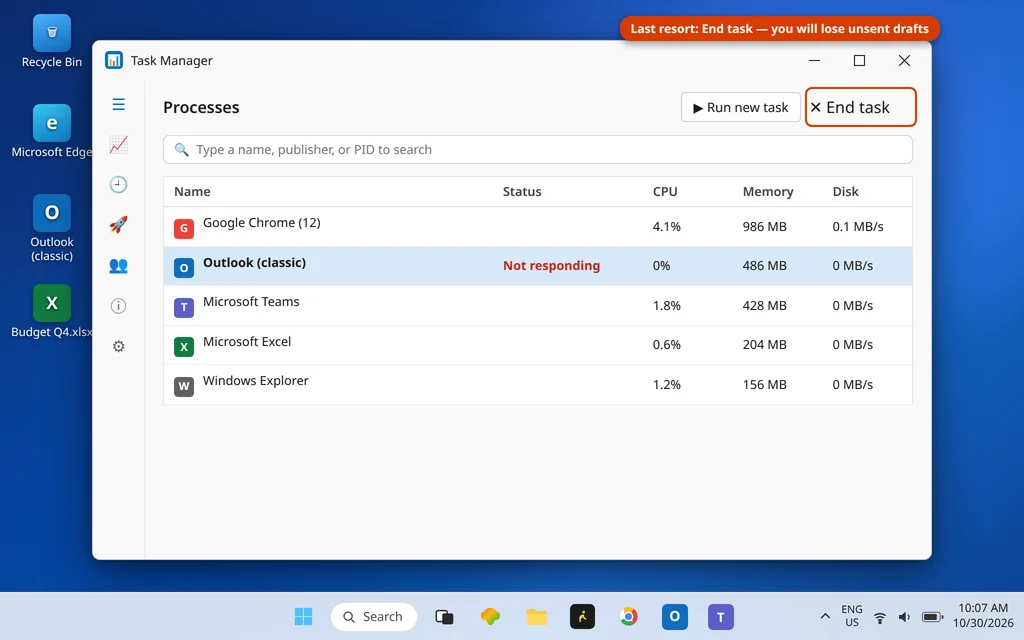Image resolution: width=1024 pixels, height=640 pixels.
Task: Select the Google Chrome (12) process row
Action: click(x=537, y=227)
